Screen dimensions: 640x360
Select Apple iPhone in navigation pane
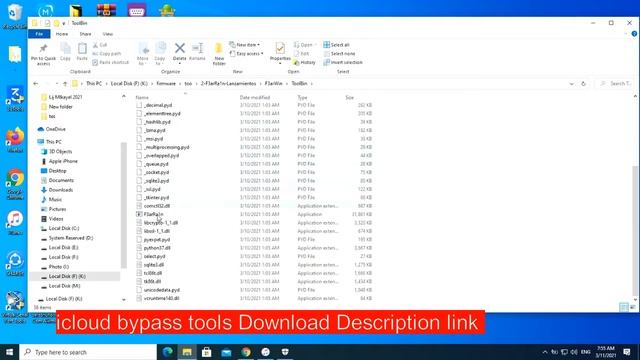tap(63, 161)
